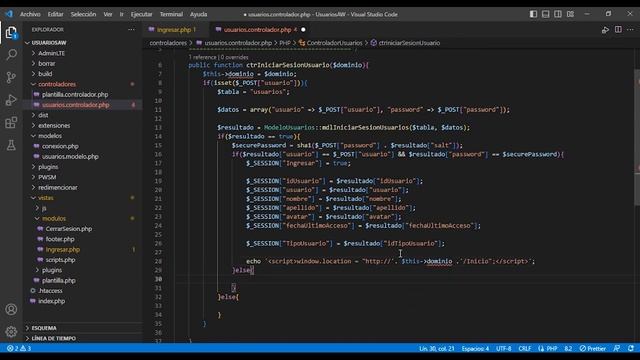This screenshot has height=360, width=640.
Task: Open the Archivo menu
Action: (30, 14)
